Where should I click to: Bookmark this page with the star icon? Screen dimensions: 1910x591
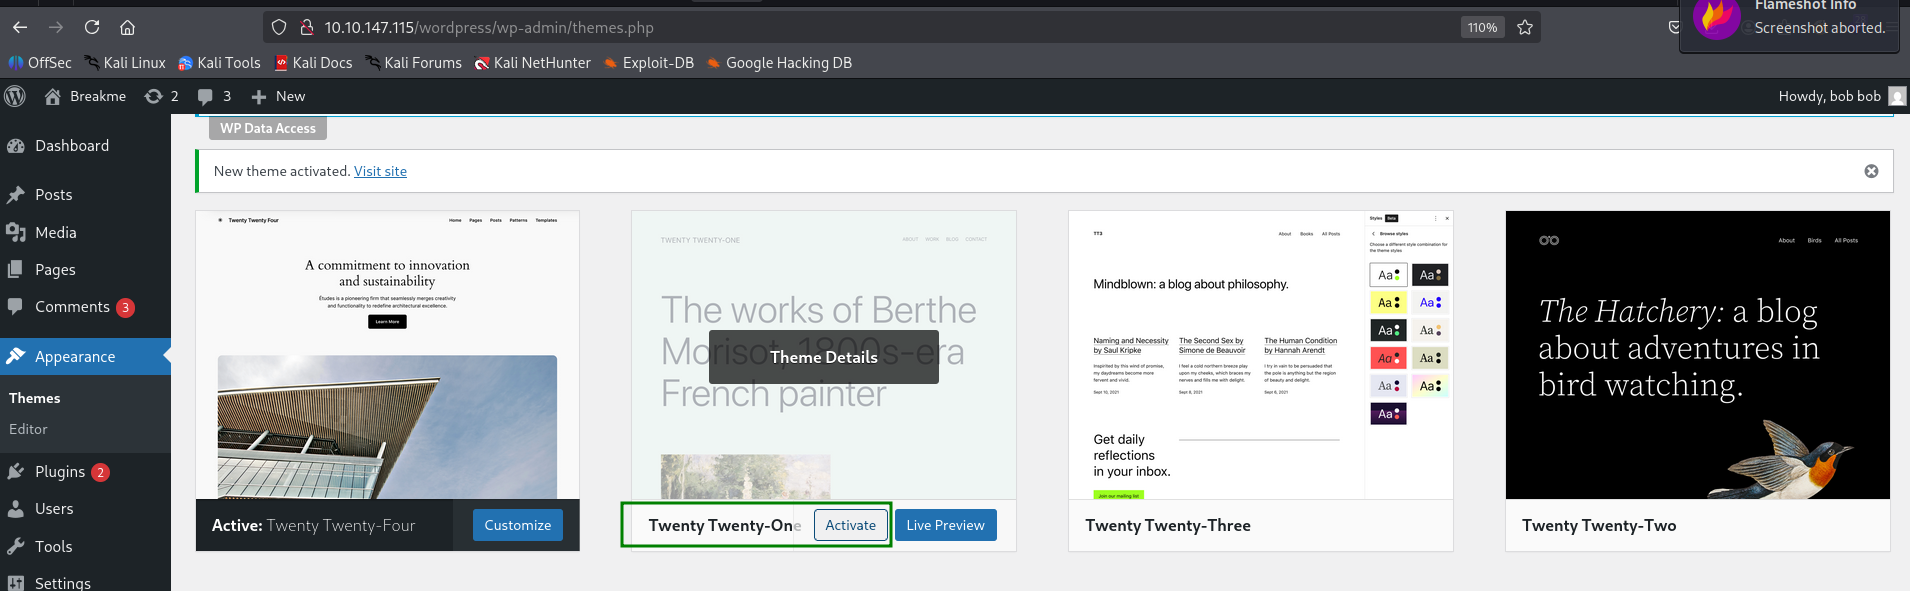pyautogui.click(x=1525, y=27)
